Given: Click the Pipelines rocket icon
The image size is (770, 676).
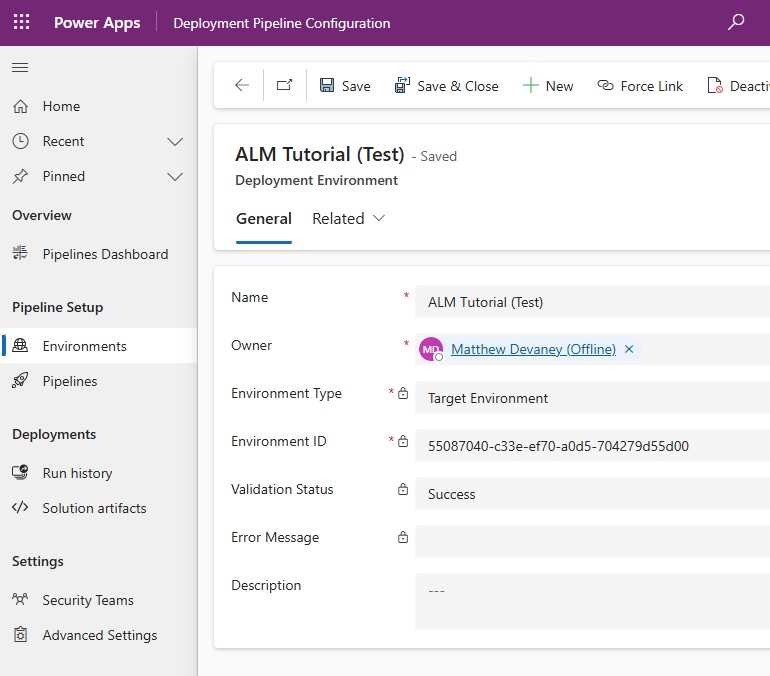Looking at the screenshot, I should click(20, 380).
